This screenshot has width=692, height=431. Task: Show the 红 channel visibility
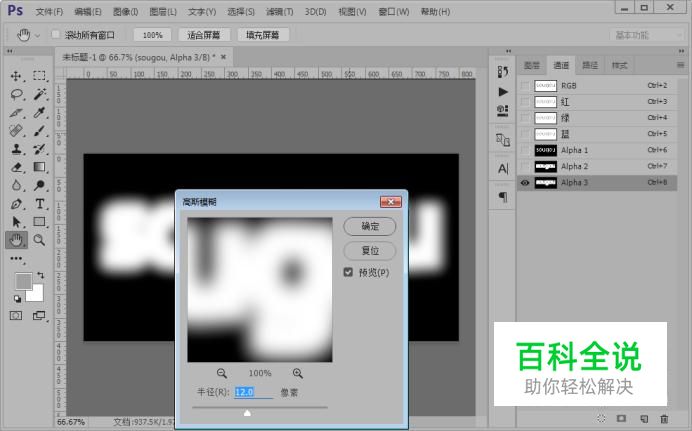click(x=525, y=102)
